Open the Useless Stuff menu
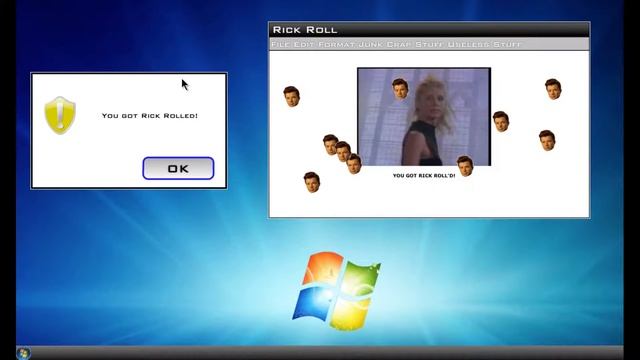The width and height of the screenshot is (640, 360). coord(484,44)
